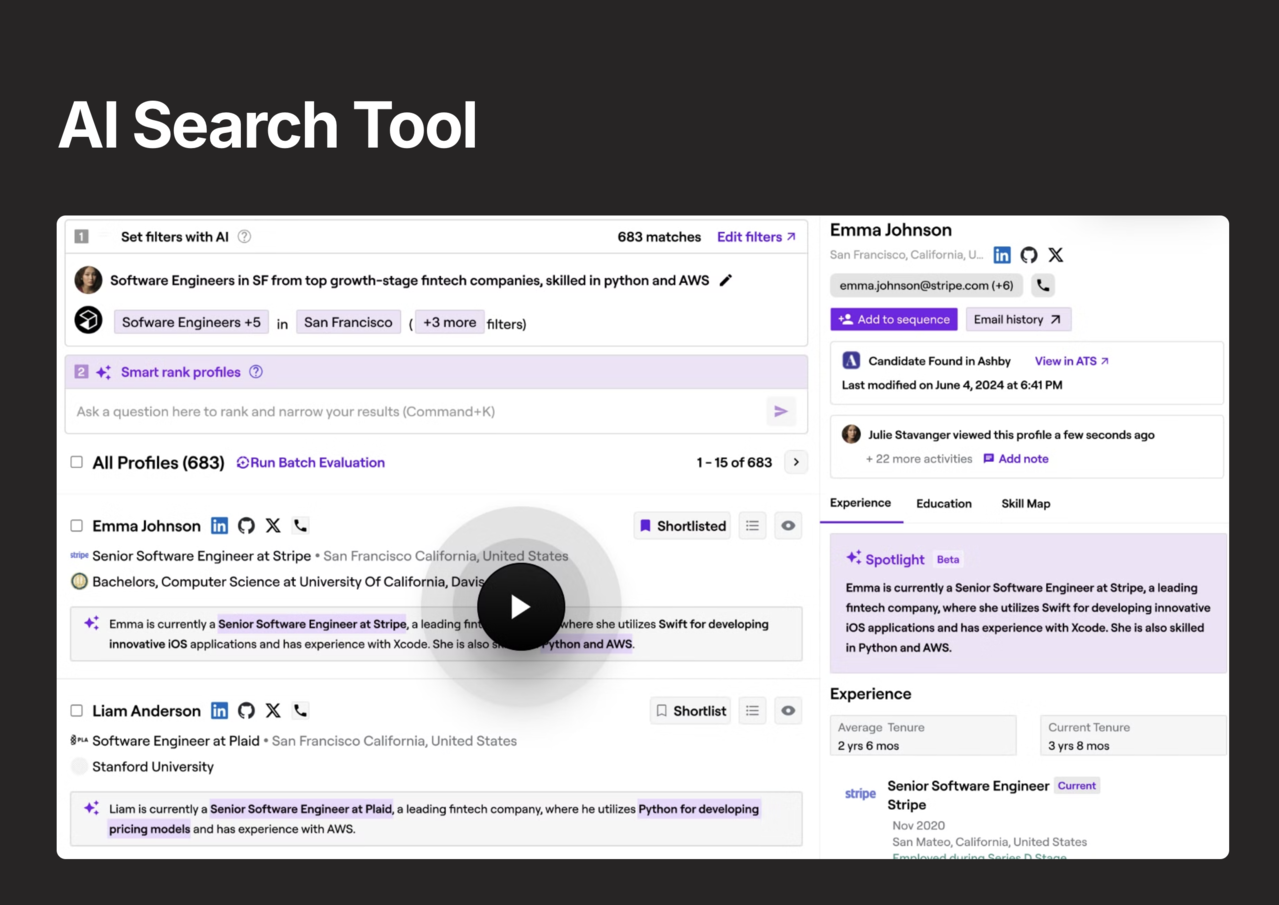Open Liam Anderson's X profile icon
This screenshot has height=905, width=1279.
(273, 711)
